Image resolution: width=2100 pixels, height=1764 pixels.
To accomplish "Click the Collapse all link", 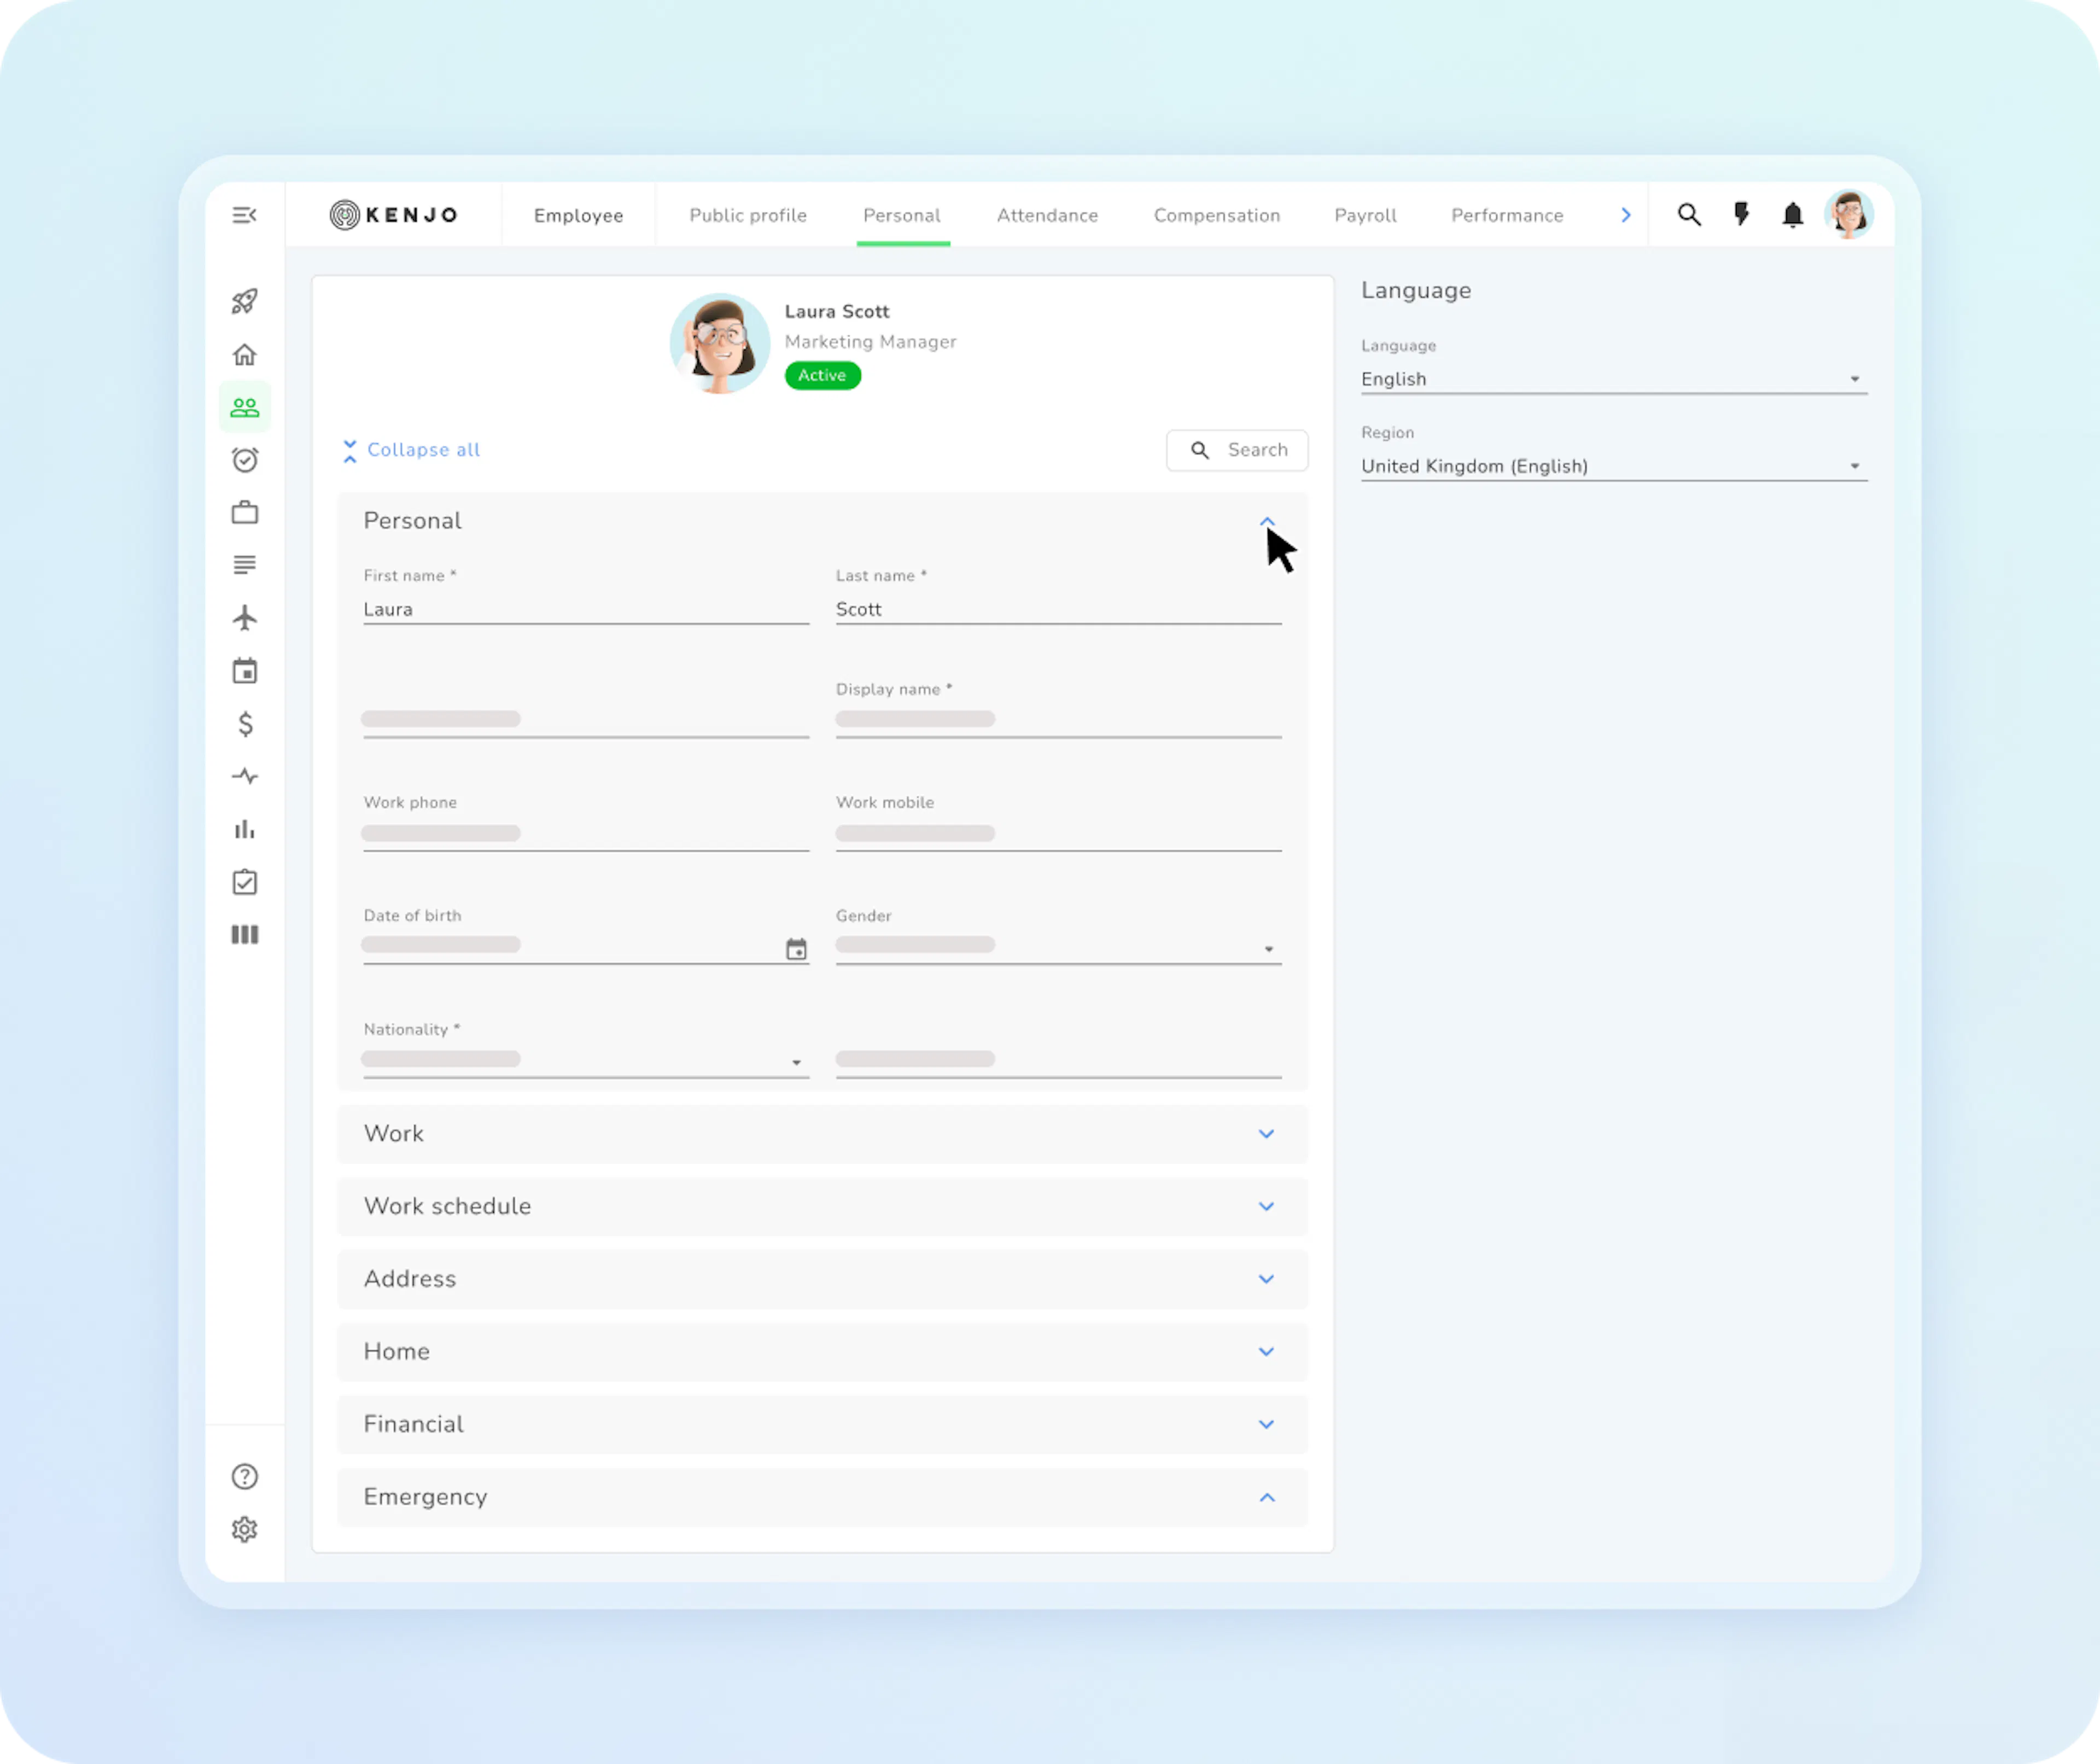I will (411, 450).
